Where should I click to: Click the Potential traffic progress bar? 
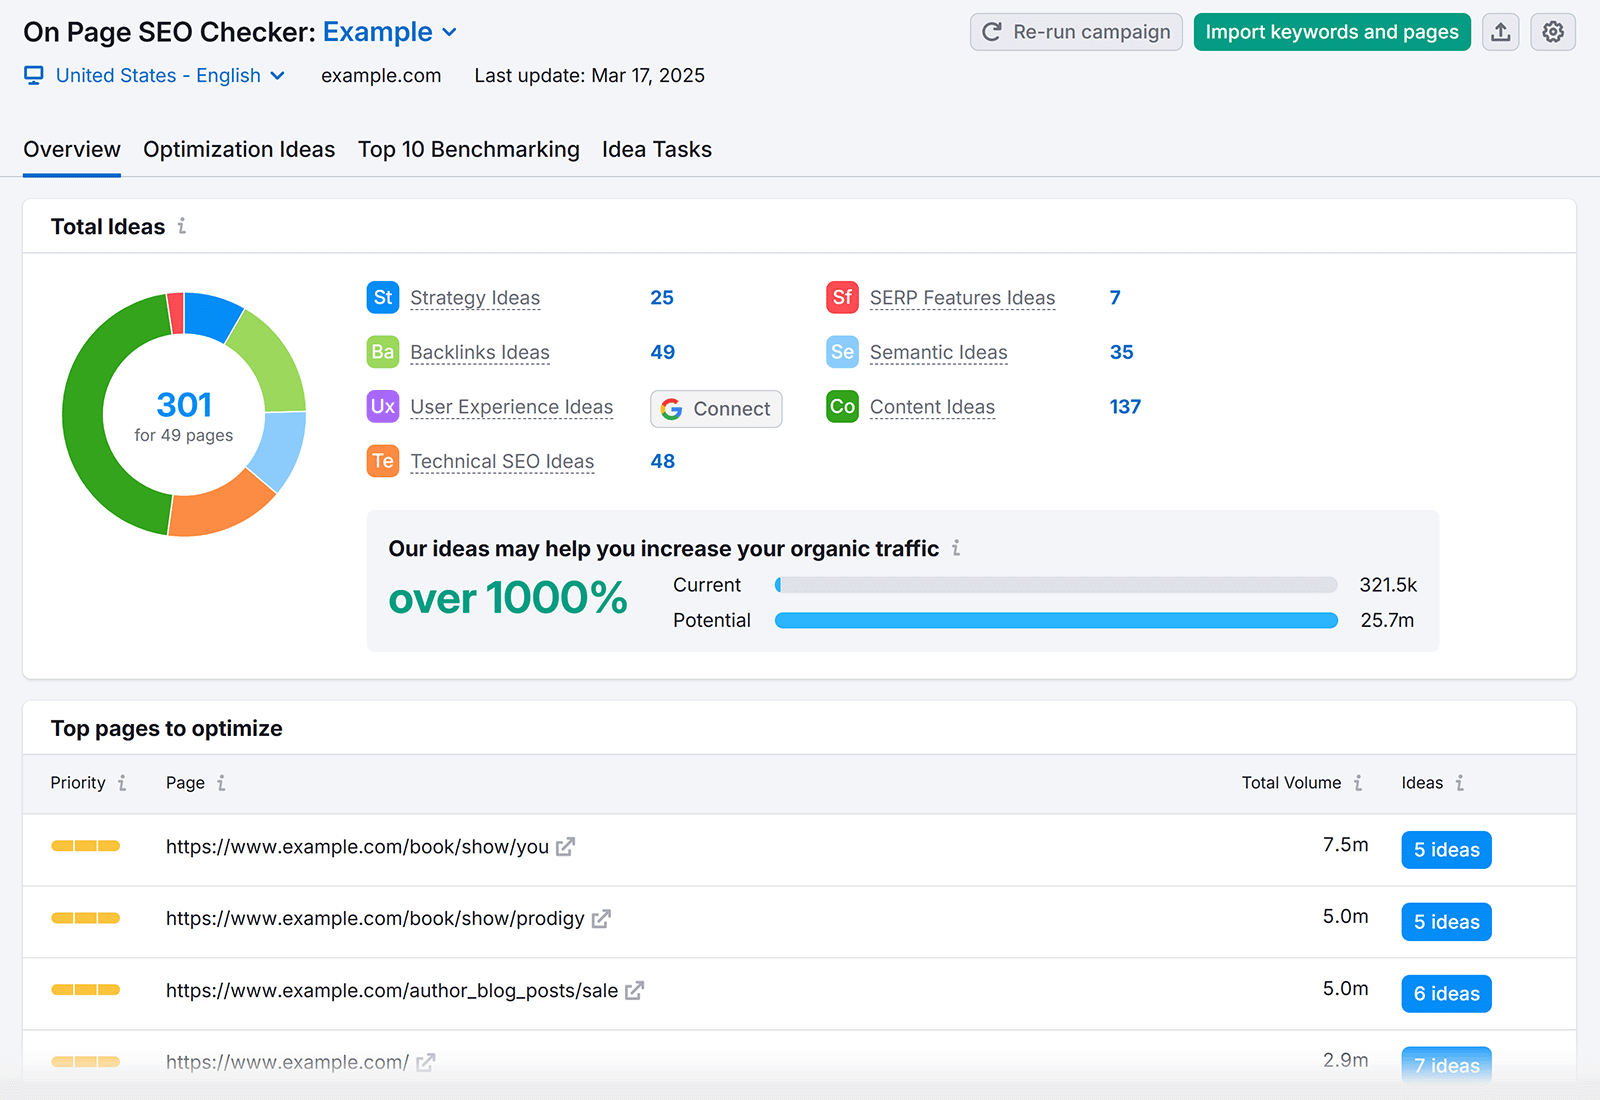tap(1055, 620)
